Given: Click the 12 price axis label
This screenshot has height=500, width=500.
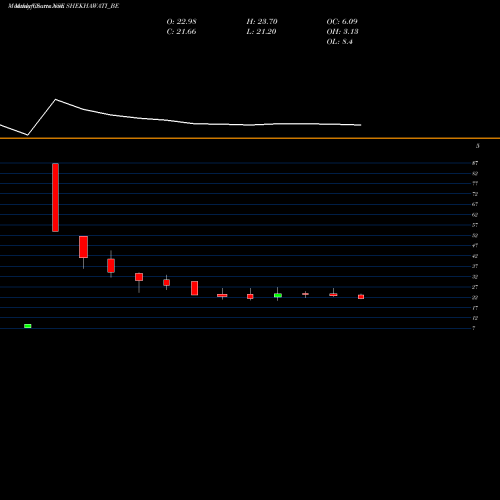Looking at the screenshot, I should coord(475,318).
